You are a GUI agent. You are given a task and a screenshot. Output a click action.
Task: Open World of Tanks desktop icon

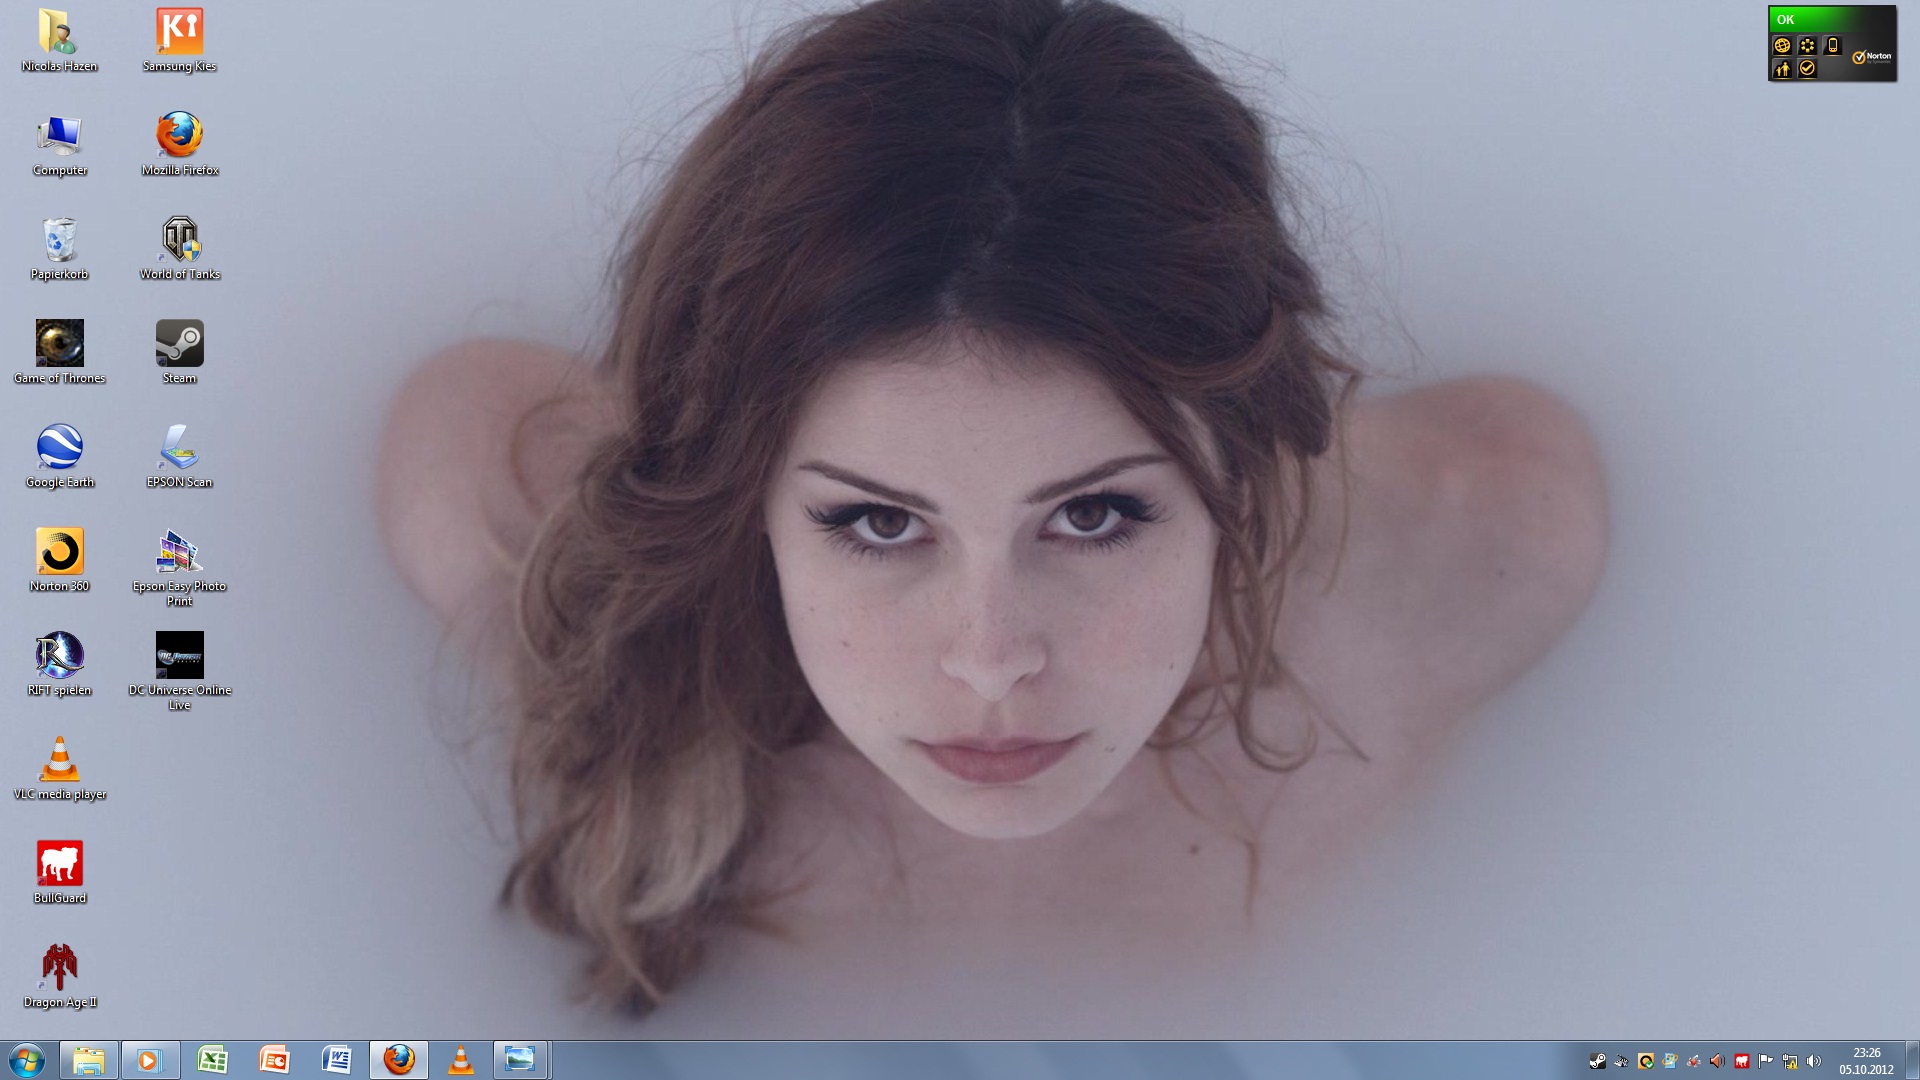(x=180, y=240)
